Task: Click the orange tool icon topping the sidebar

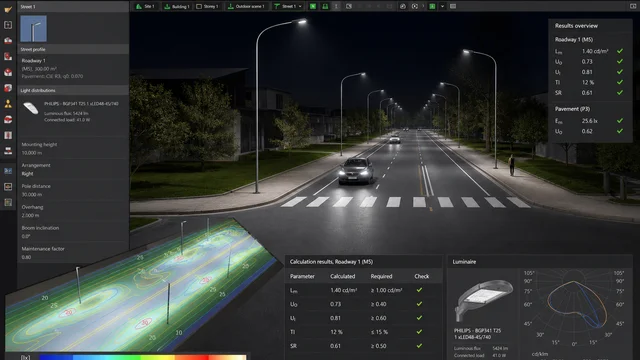Action: tap(8, 9)
